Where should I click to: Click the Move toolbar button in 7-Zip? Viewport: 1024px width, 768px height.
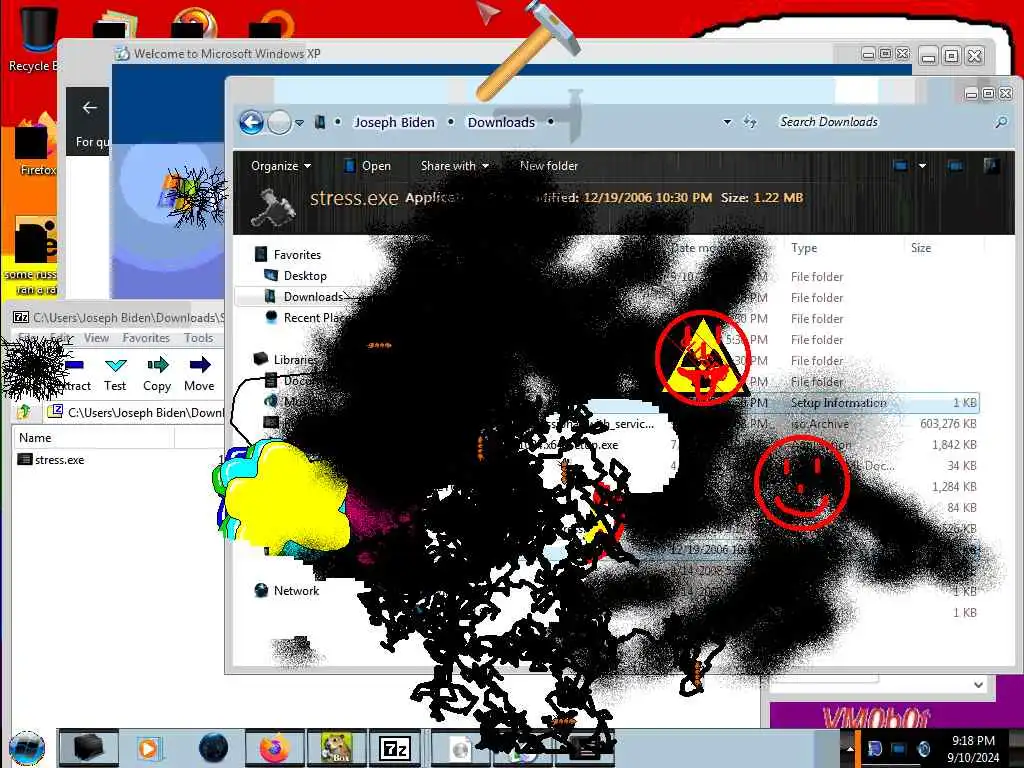point(199,374)
